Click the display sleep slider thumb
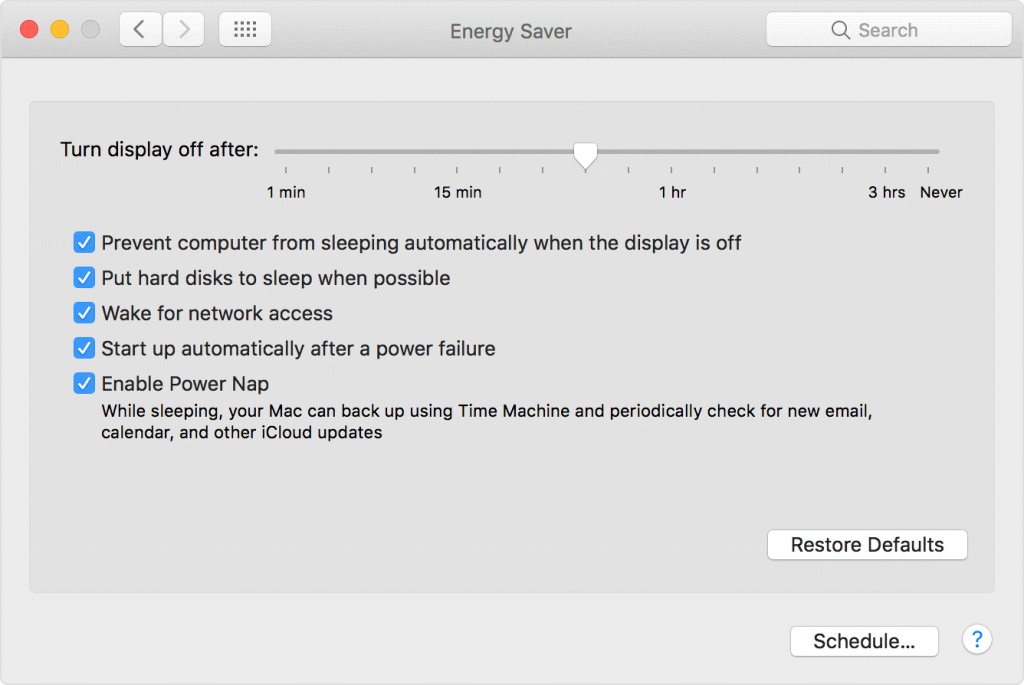Image resolution: width=1024 pixels, height=685 pixels. [x=585, y=155]
